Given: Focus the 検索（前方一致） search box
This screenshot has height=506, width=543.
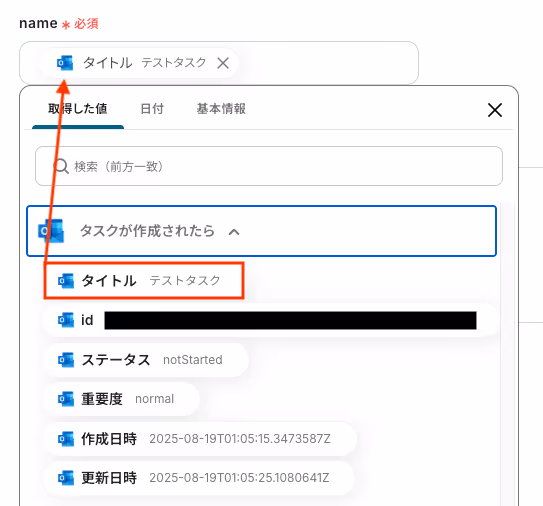Looking at the screenshot, I should coord(269,166).
